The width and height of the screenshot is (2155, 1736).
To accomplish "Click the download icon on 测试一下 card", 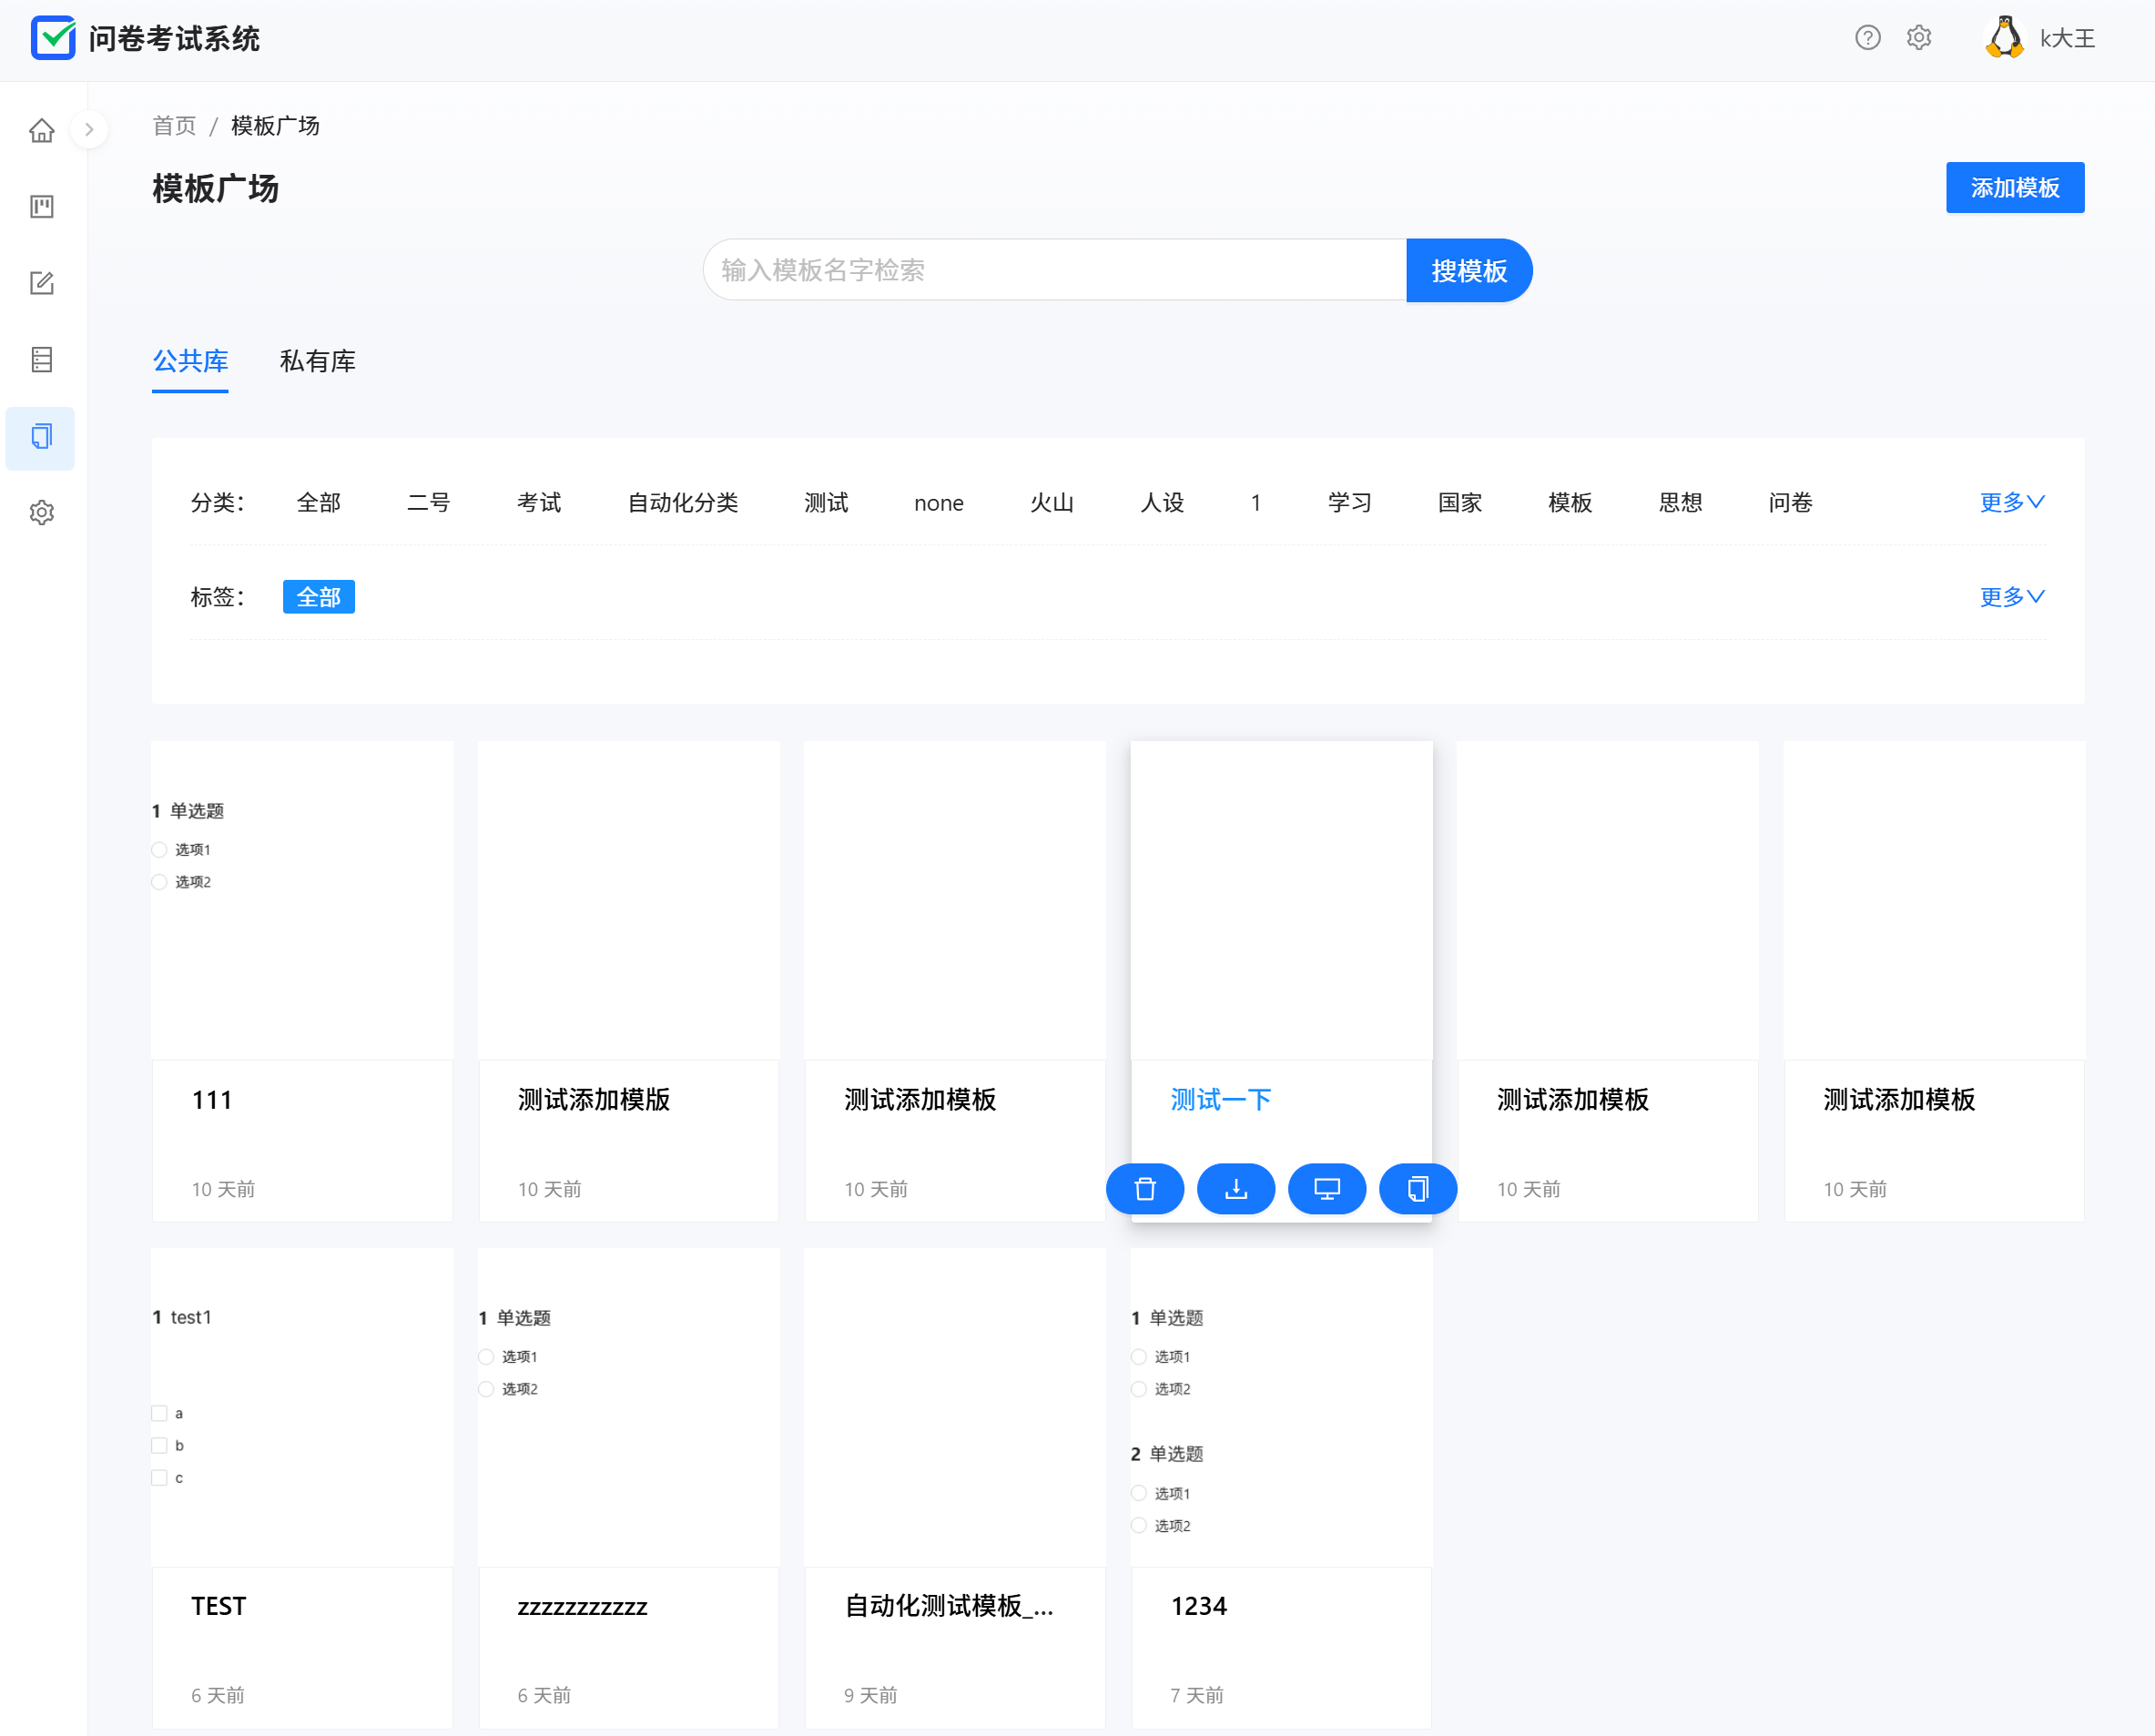I will pyautogui.click(x=1236, y=1189).
